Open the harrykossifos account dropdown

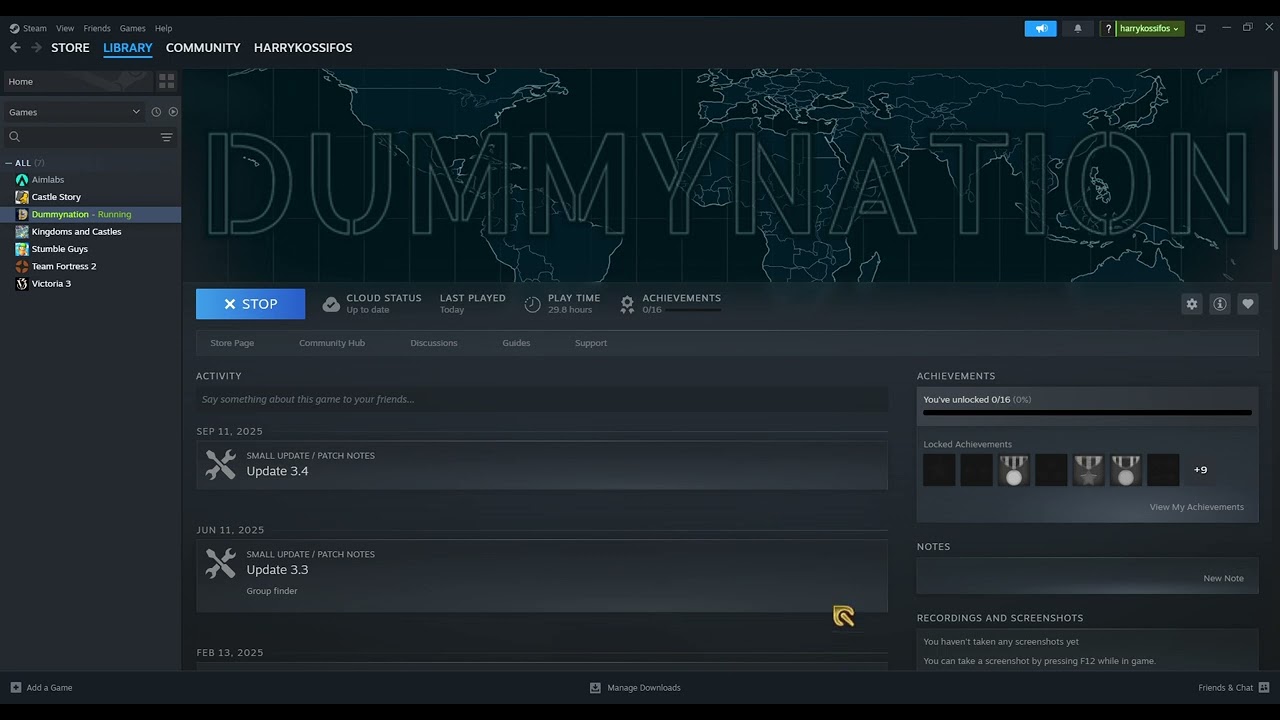tap(1150, 28)
